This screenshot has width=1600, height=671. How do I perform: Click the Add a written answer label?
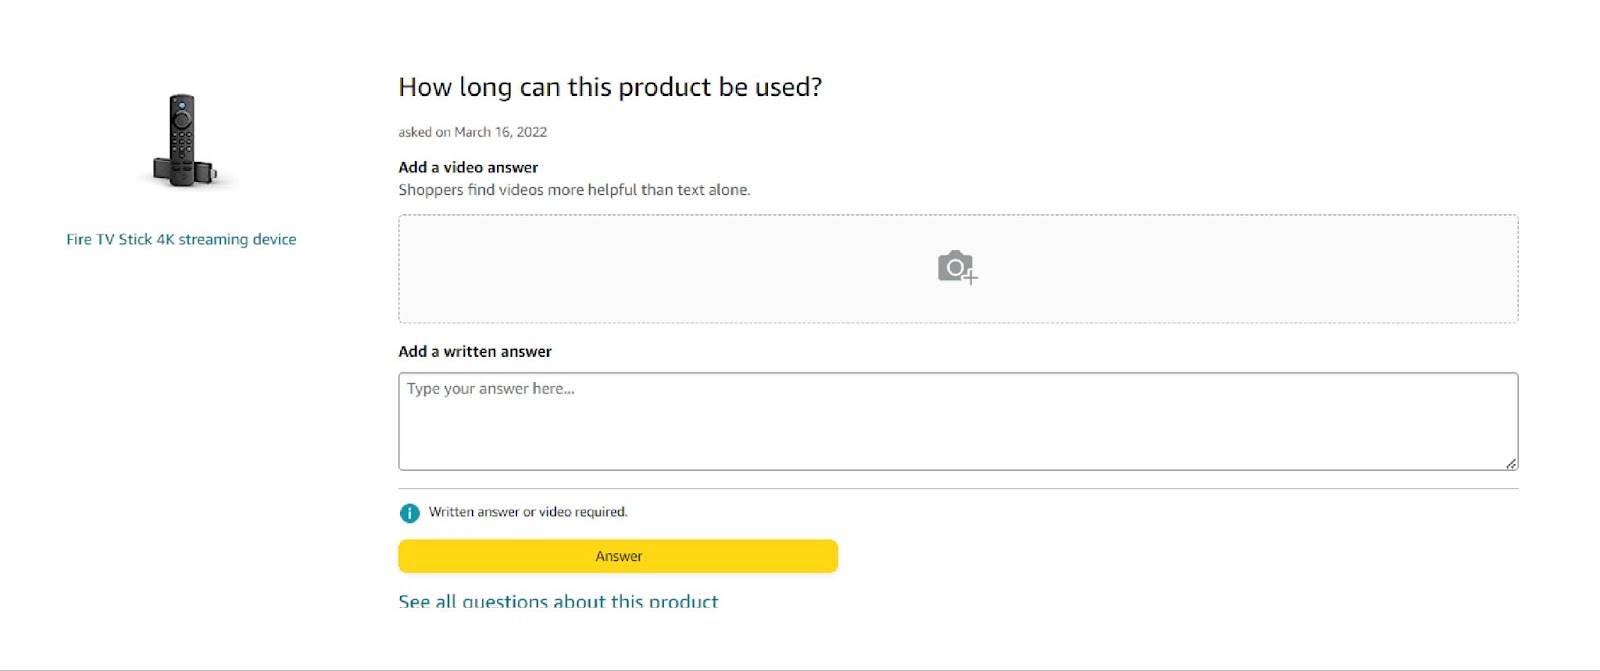[x=475, y=351]
